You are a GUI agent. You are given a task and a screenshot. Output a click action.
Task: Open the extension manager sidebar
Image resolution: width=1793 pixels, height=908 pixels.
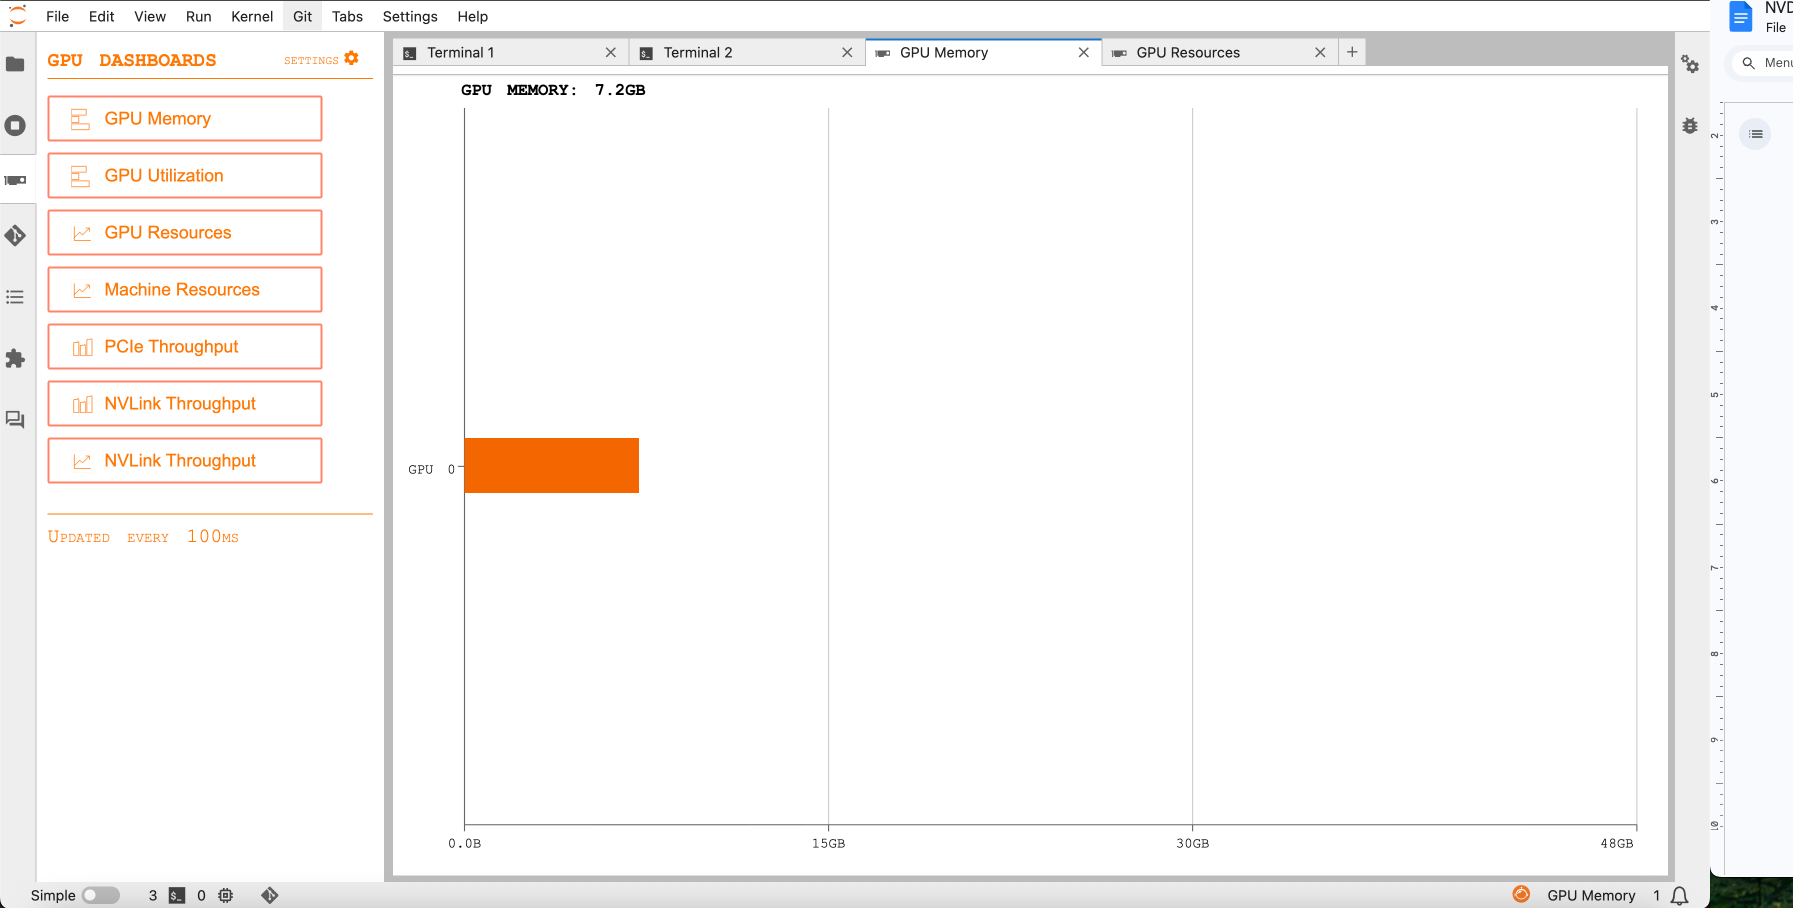[16, 359]
